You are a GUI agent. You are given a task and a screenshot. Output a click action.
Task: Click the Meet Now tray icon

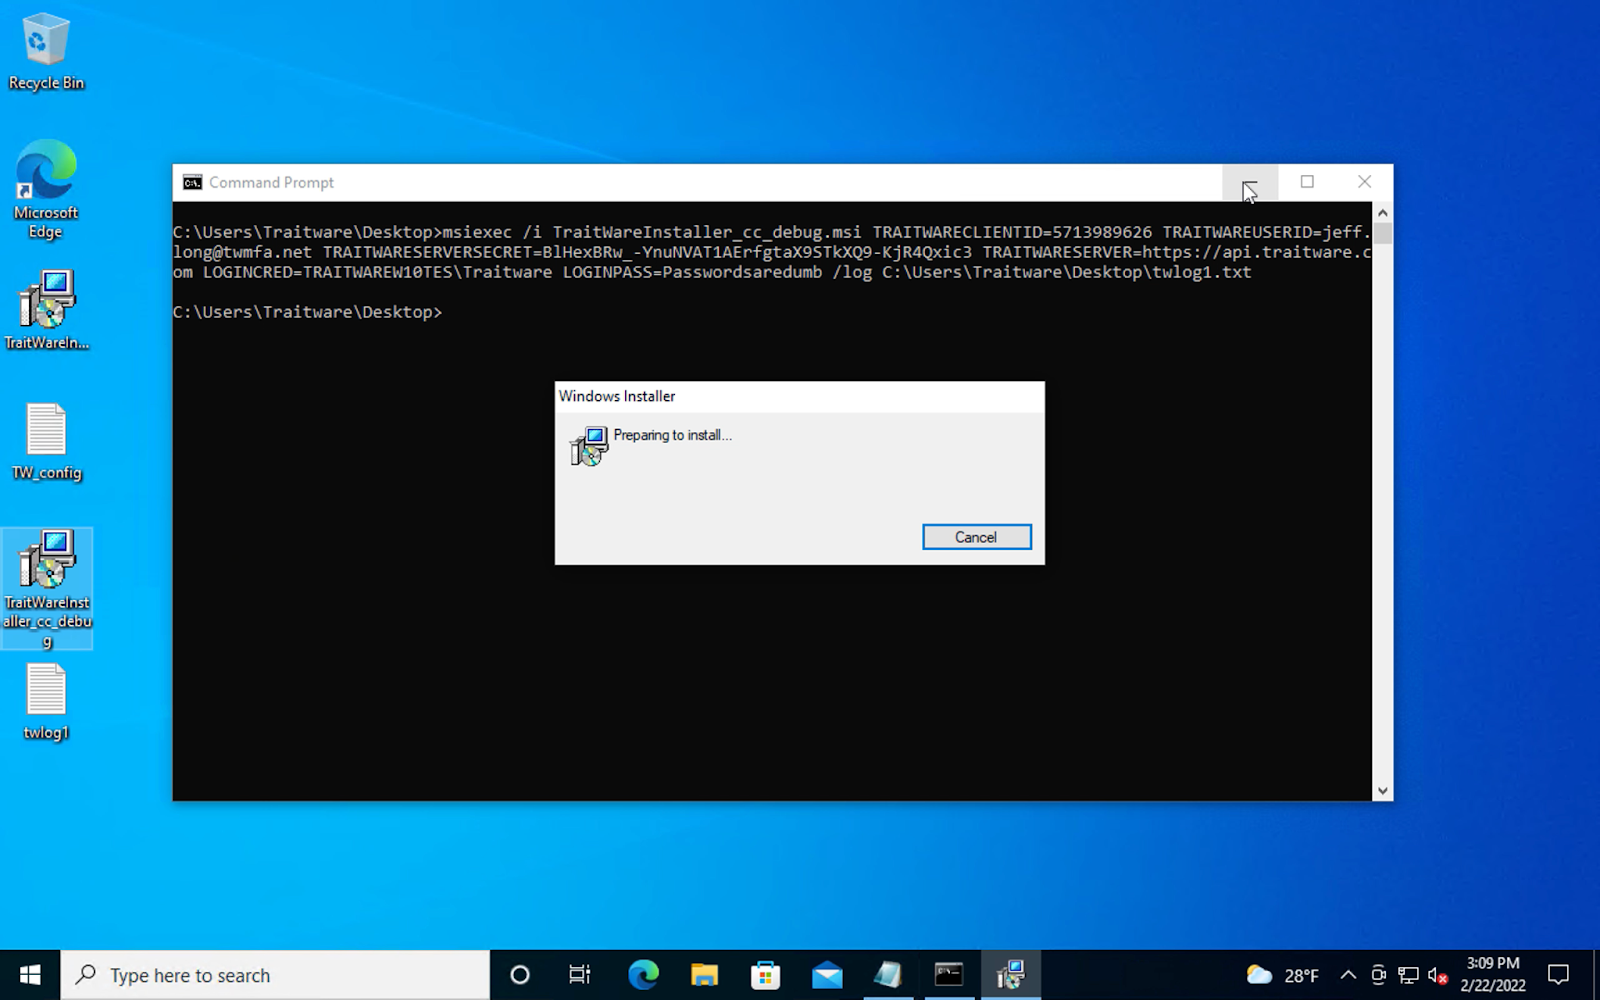[x=1378, y=975]
